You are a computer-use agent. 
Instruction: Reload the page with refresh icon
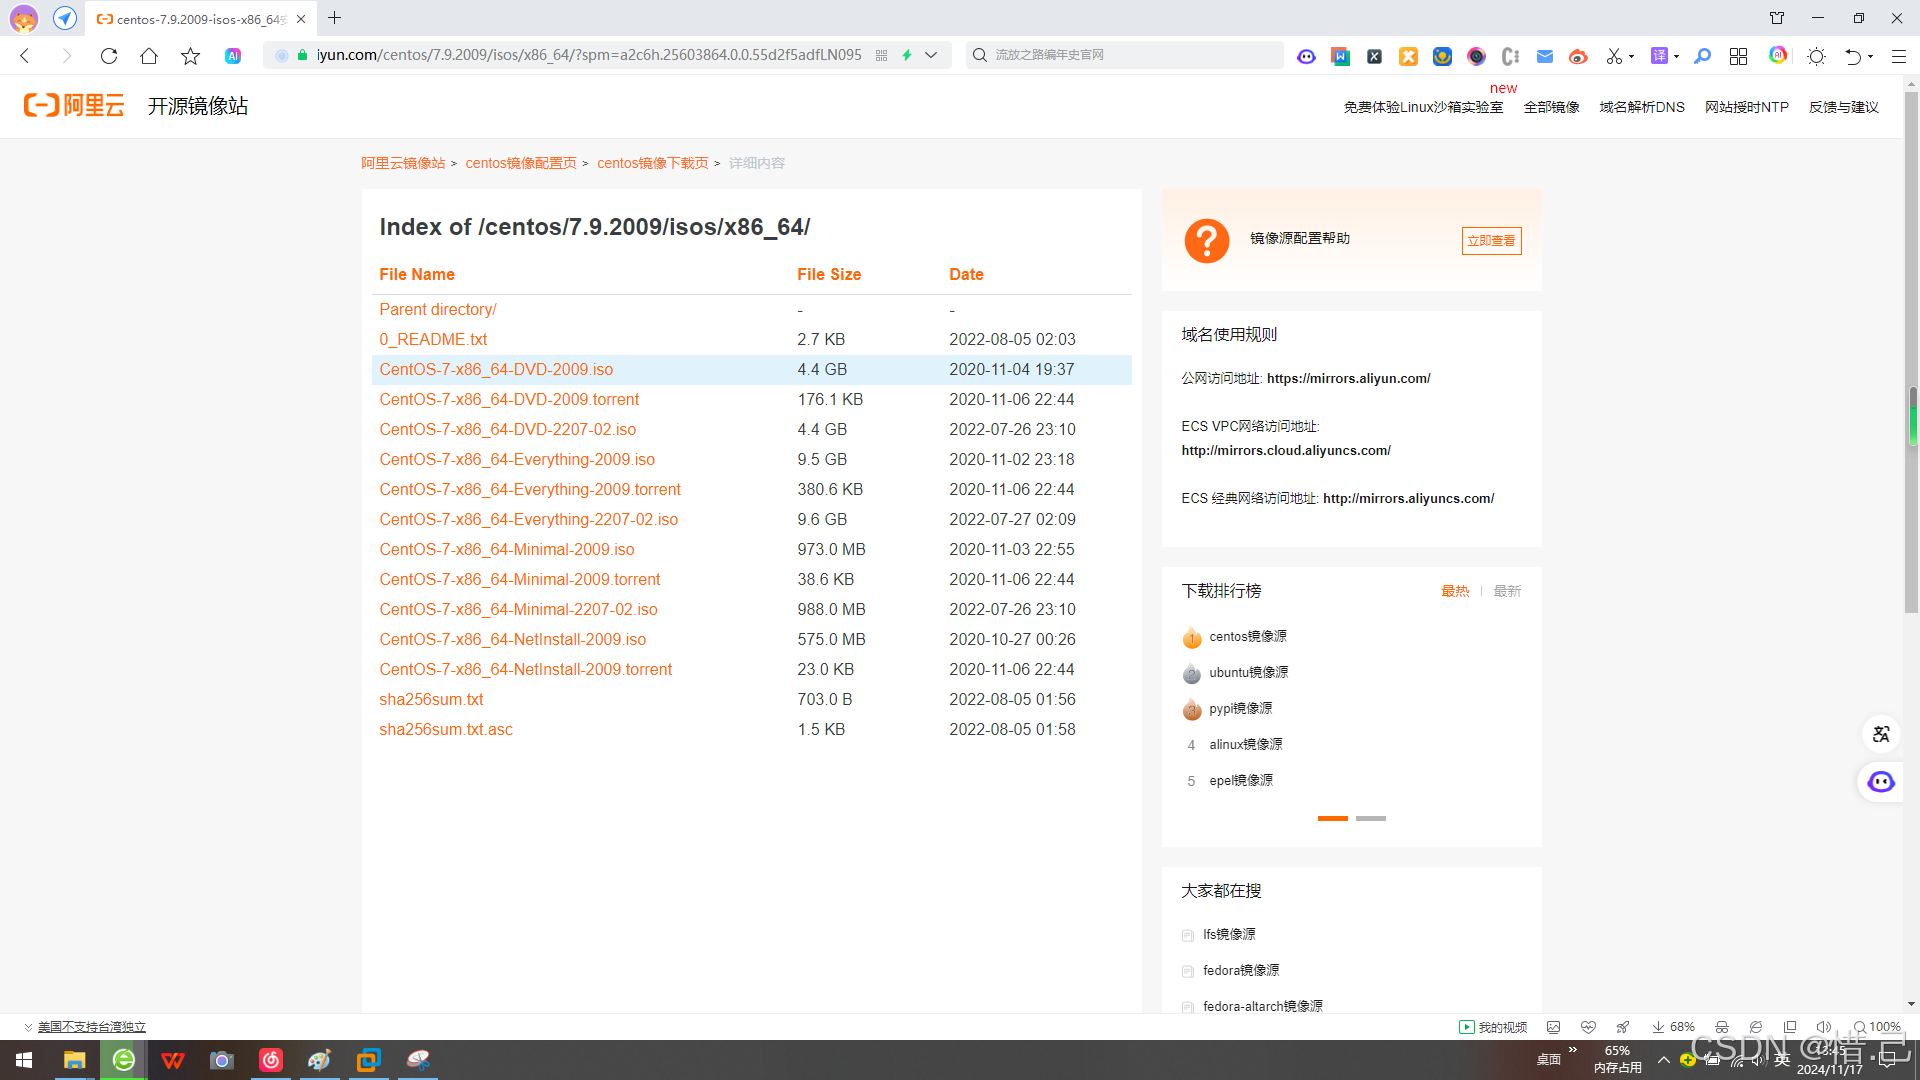[109, 56]
